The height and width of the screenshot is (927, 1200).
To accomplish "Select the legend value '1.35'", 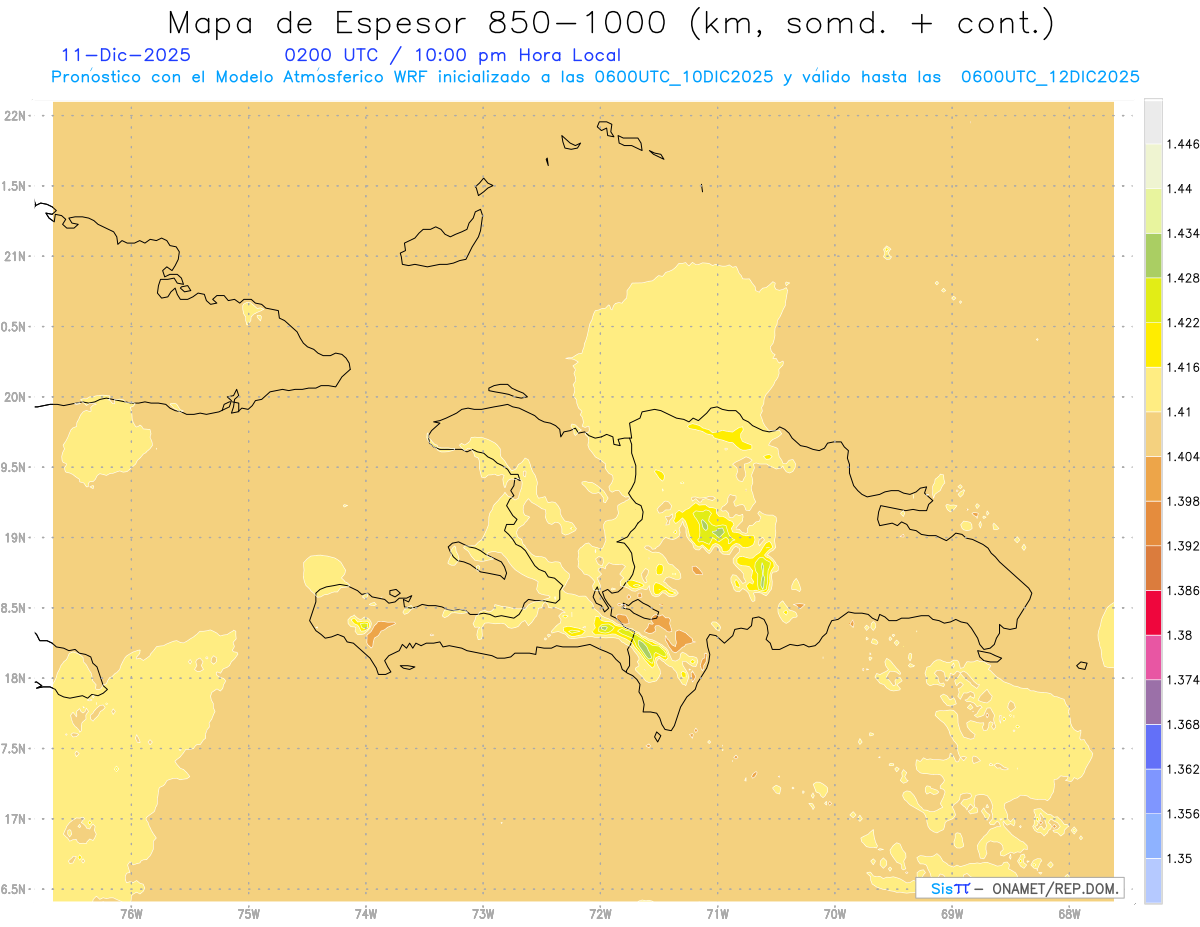I will (x=1180, y=858).
